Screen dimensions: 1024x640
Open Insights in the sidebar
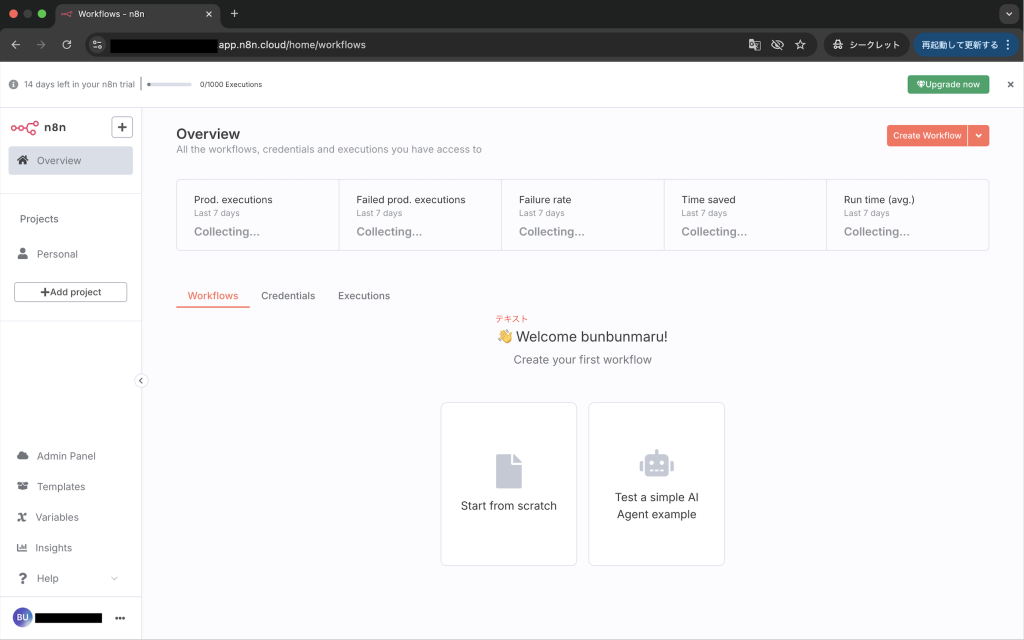pyautogui.click(x=54, y=548)
